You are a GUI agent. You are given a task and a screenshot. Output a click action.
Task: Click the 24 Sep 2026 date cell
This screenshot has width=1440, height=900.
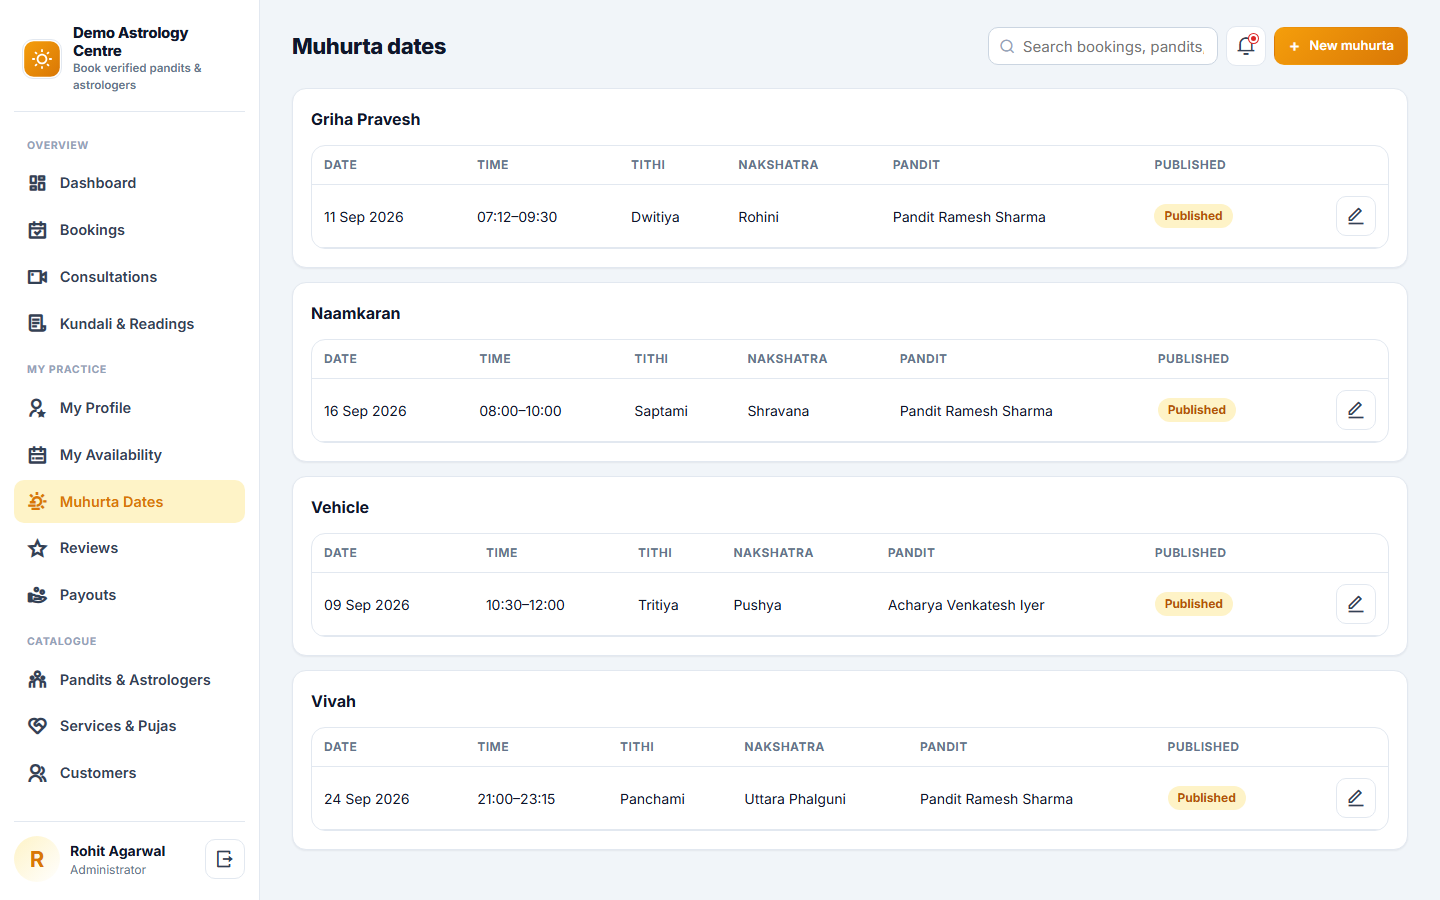(x=367, y=799)
